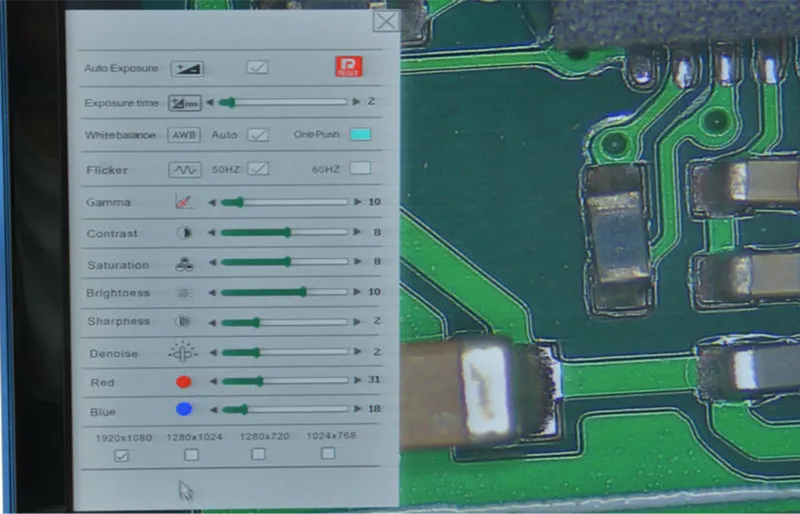Select the 1920x1080 resolution checkbox
This screenshot has width=800, height=514.
(x=121, y=455)
